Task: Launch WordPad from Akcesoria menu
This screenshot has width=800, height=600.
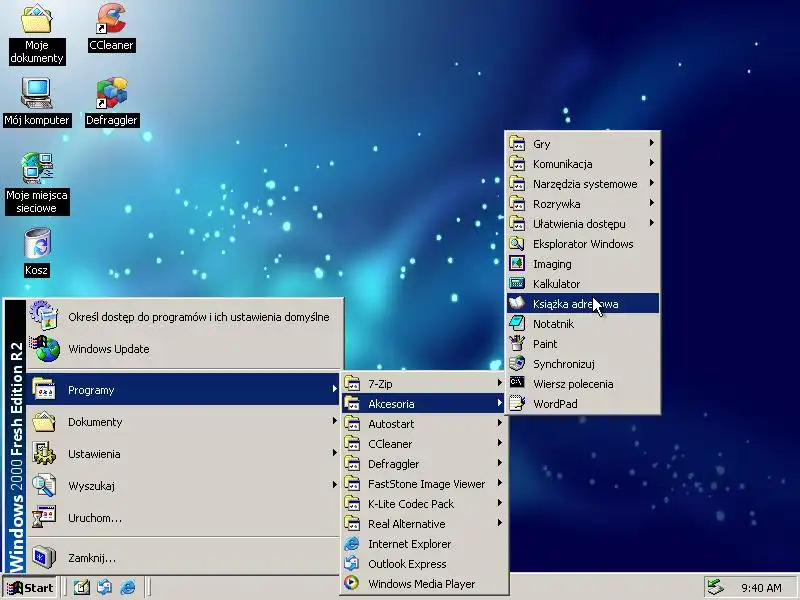Action: click(x=583, y=404)
